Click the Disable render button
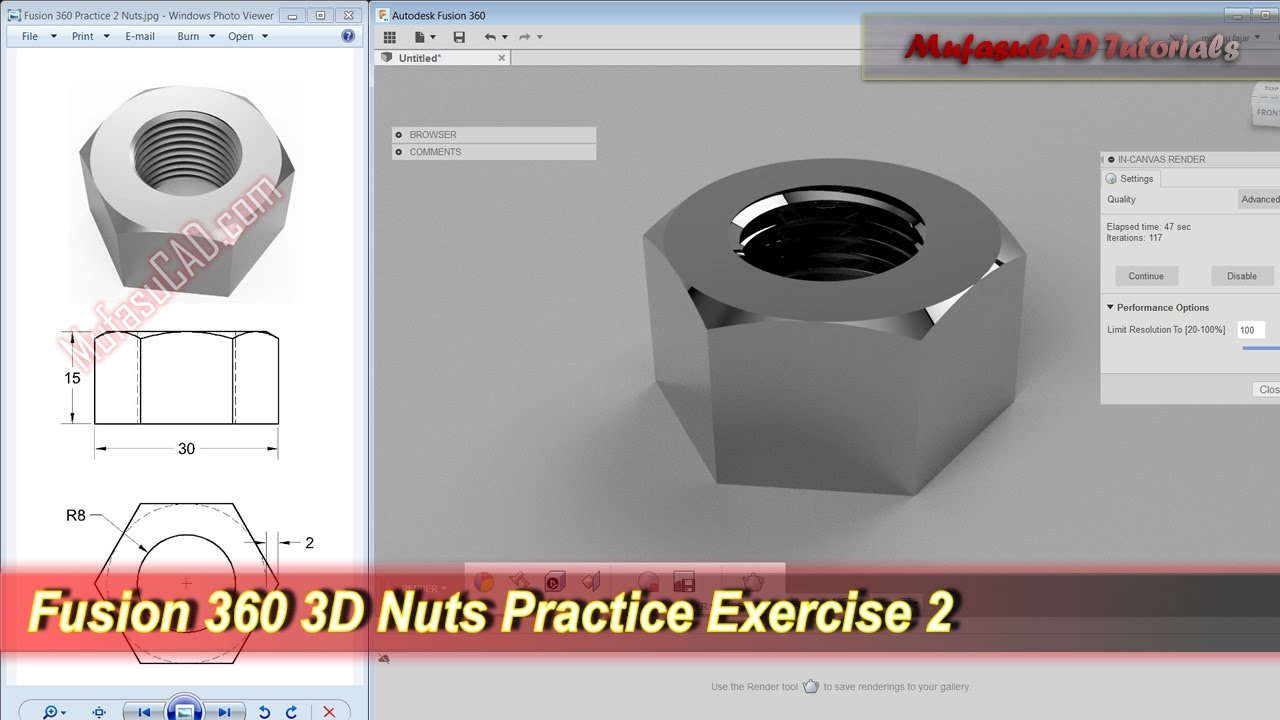Viewport: 1280px width, 720px height. tap(1241, 276)
